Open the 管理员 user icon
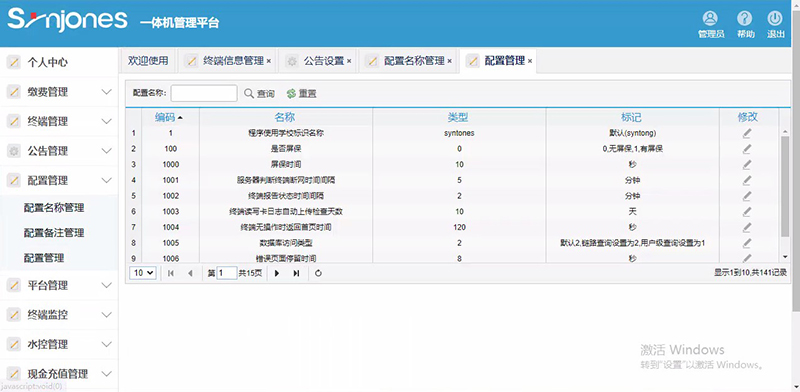The height and width of the screenshot is (392, 800). point(710,18)
